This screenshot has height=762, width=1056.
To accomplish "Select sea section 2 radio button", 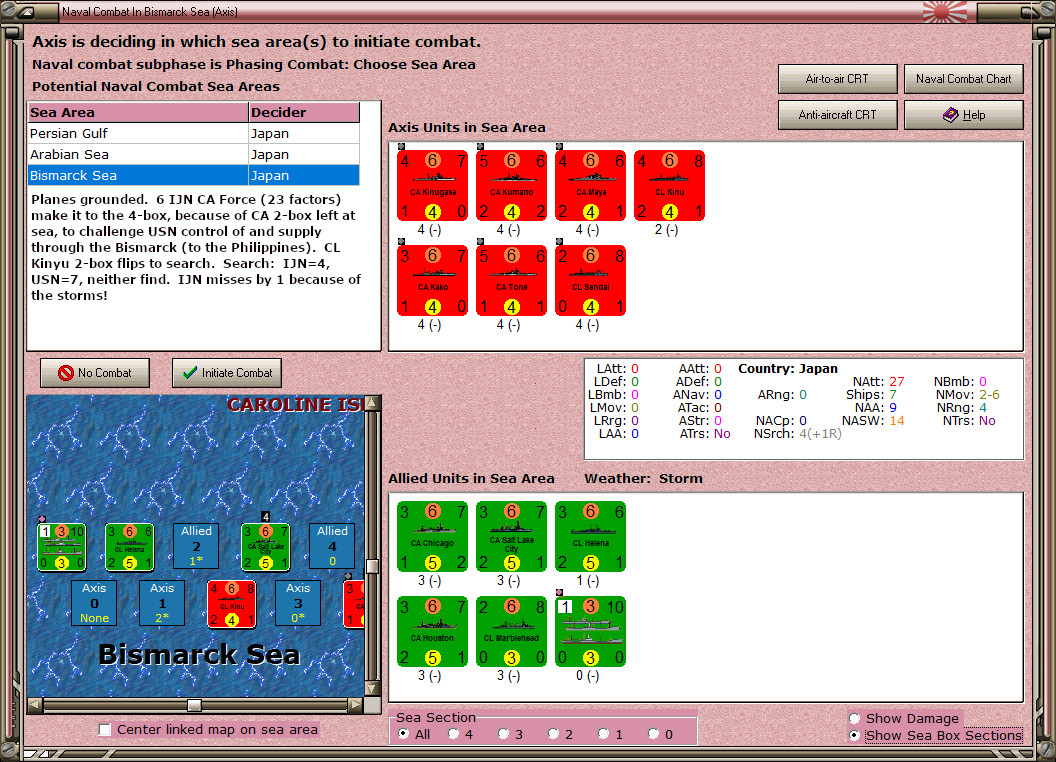I will click(553, 734).
